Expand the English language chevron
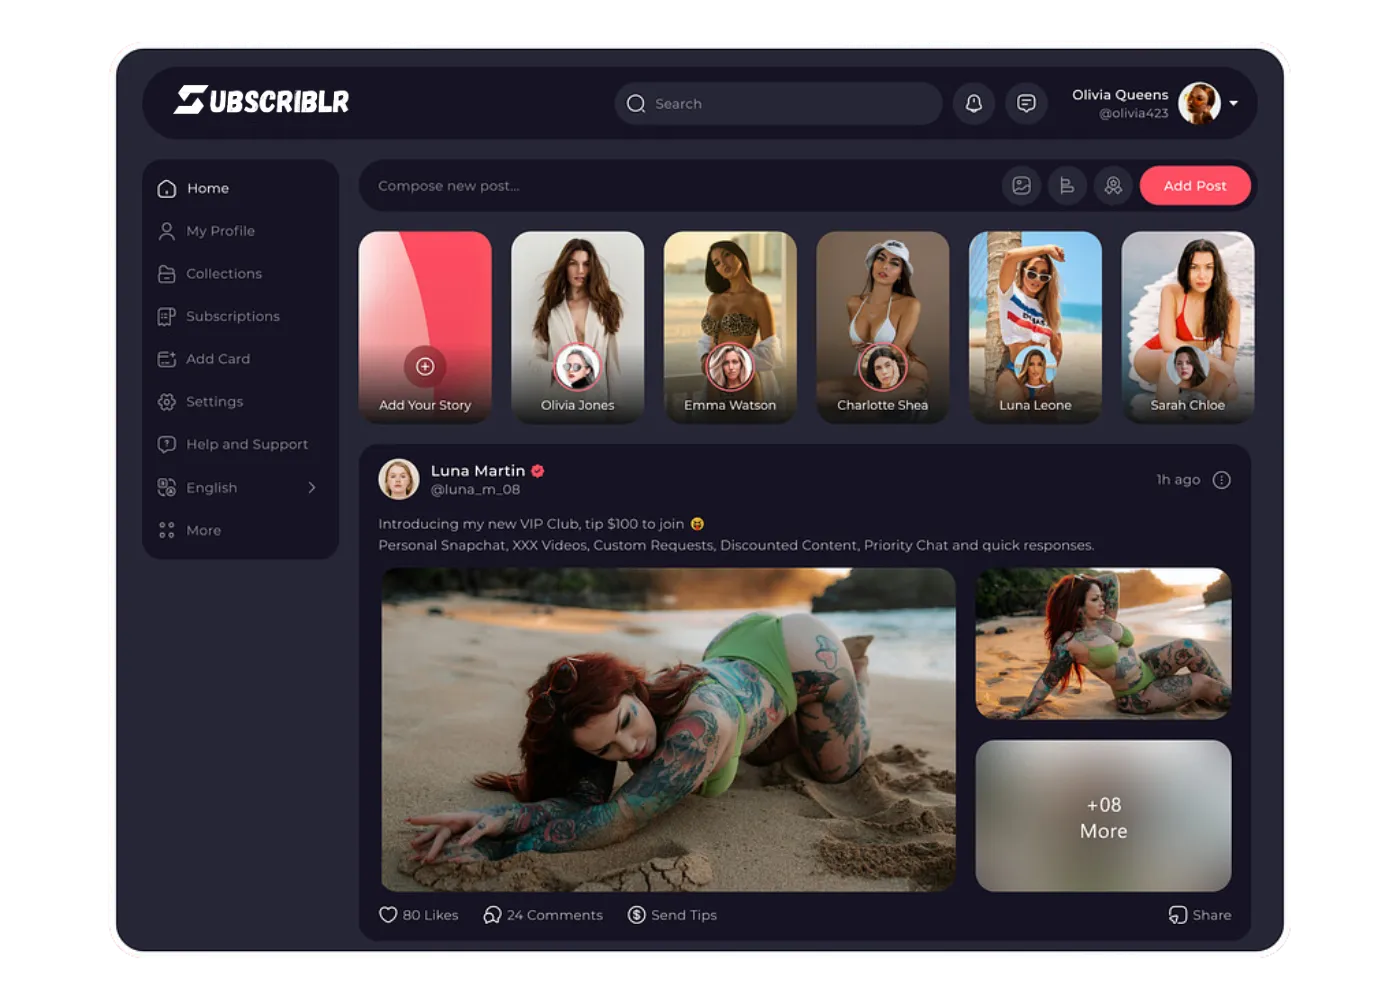Viewport: 1400px width, 1000px height. [x=312, y=488]
